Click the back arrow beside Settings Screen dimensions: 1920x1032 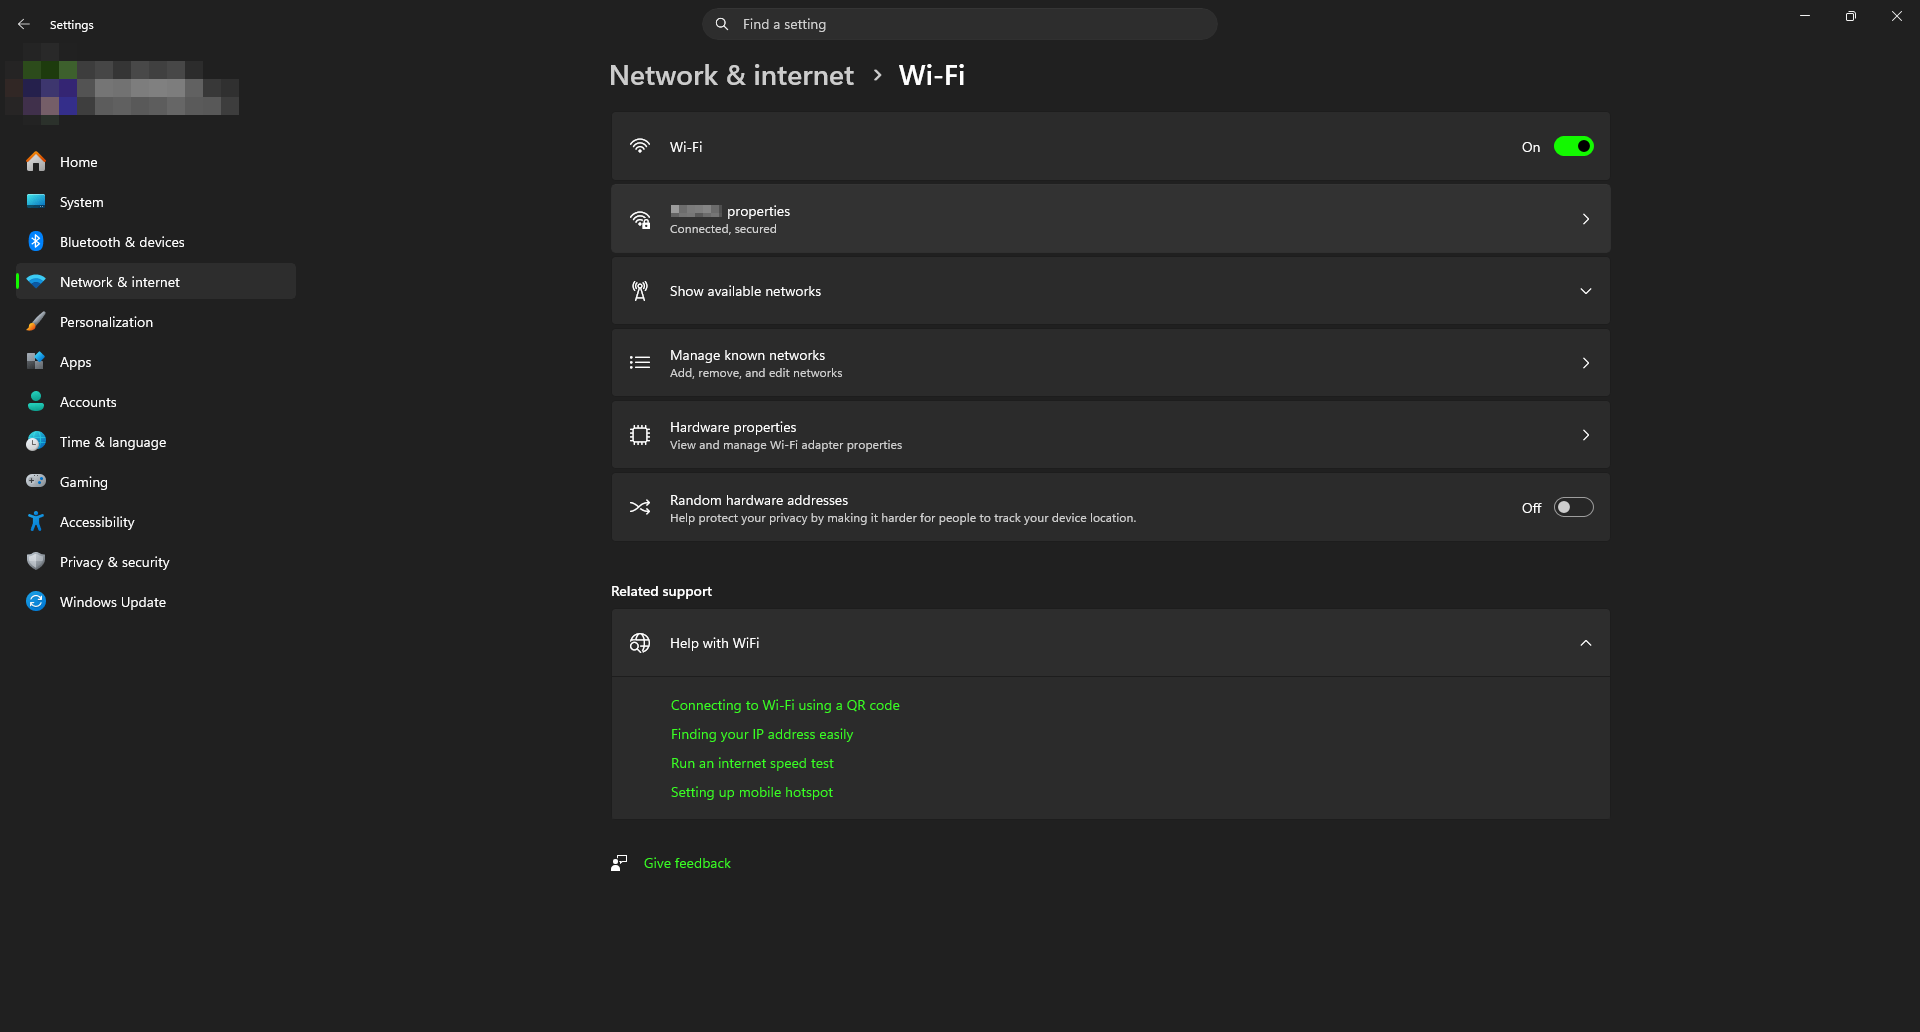pos(24,24)
